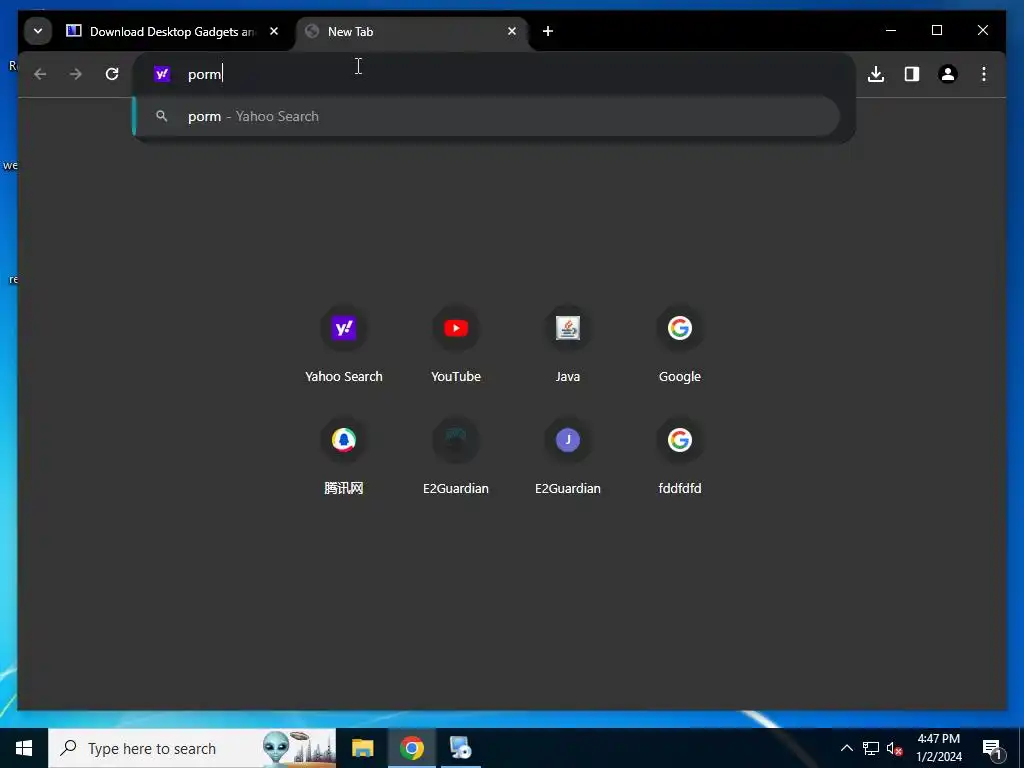Close the Download Desktop Gadgets tab

tap(274, 31)
